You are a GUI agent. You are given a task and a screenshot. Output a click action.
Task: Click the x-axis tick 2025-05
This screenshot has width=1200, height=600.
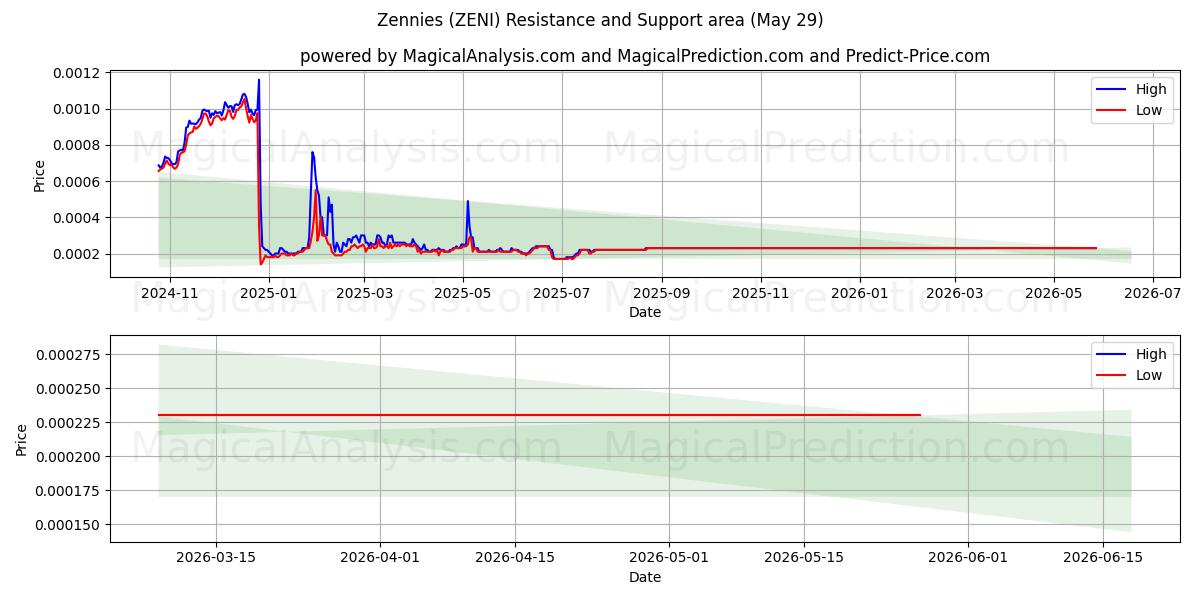pyautogui.click(x=464, y=294)
